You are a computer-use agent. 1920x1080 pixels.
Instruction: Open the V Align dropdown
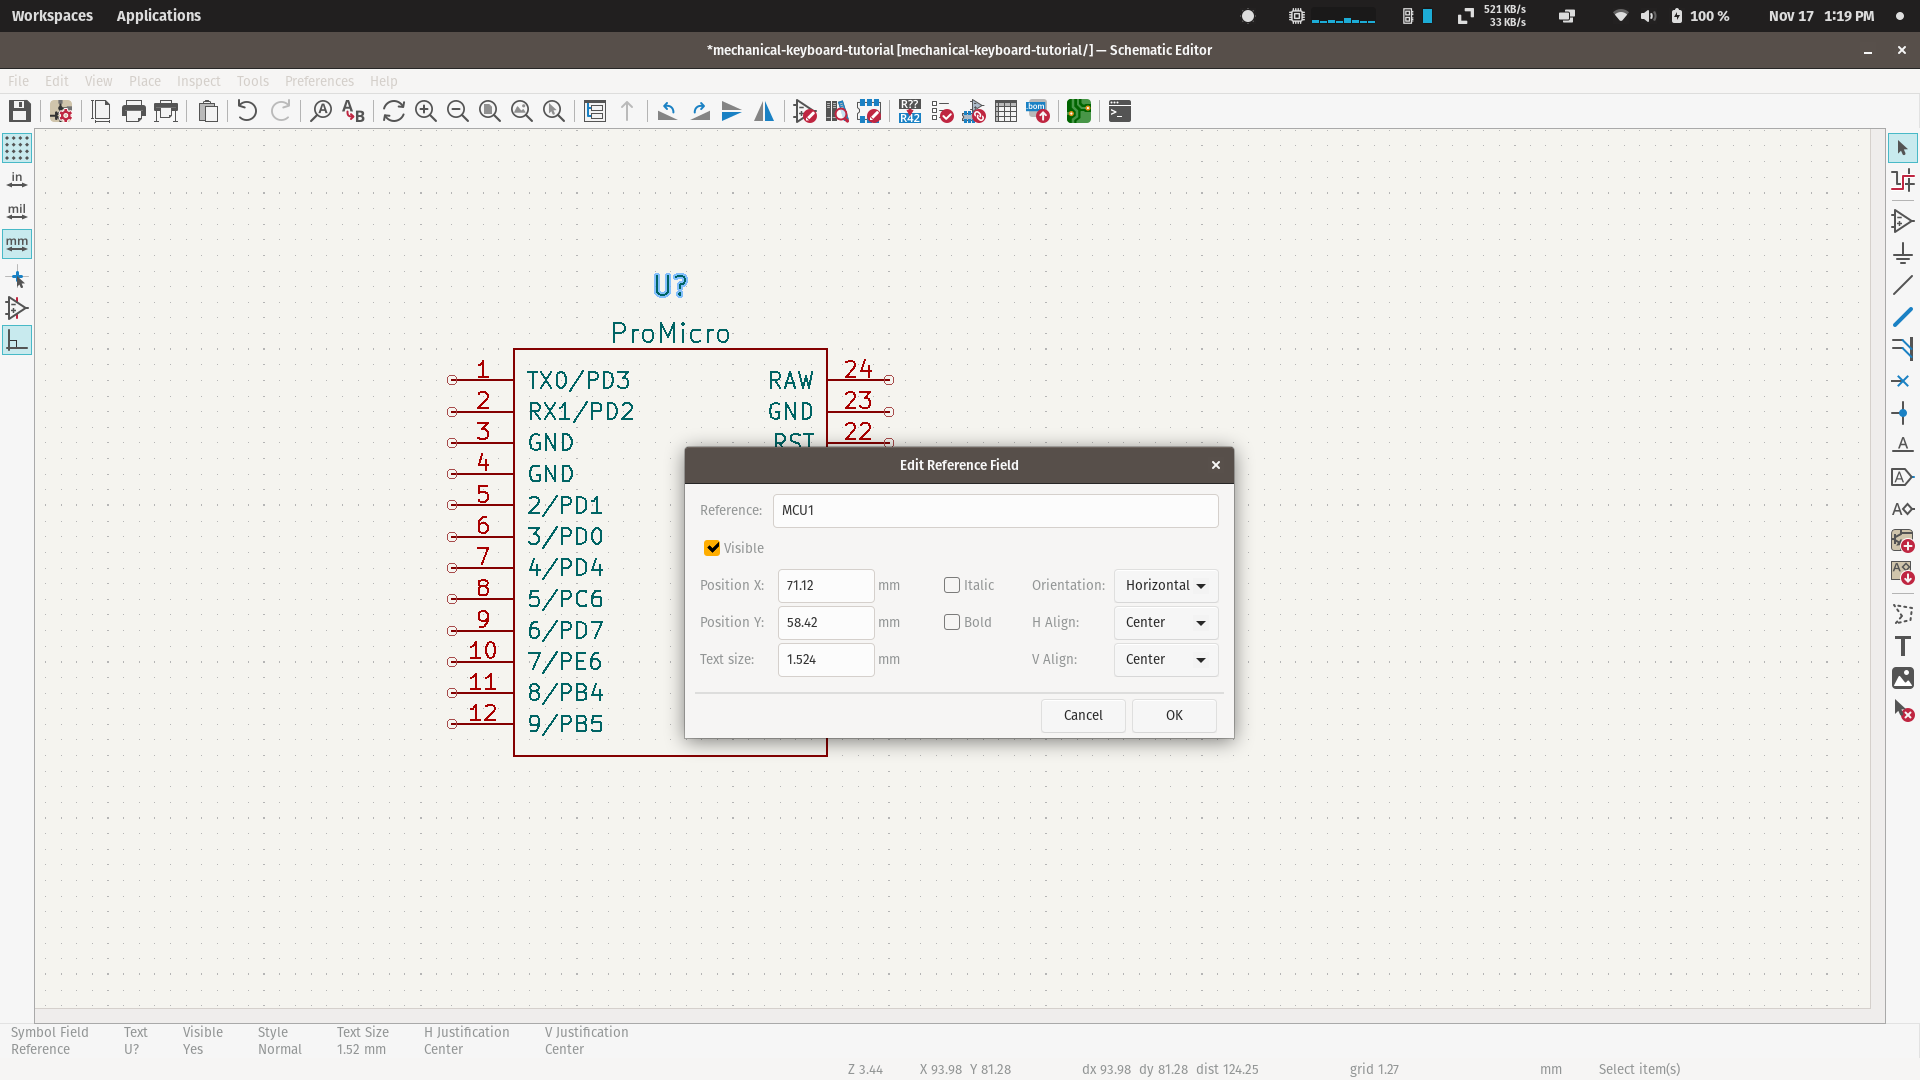[x=1165, y=659]
